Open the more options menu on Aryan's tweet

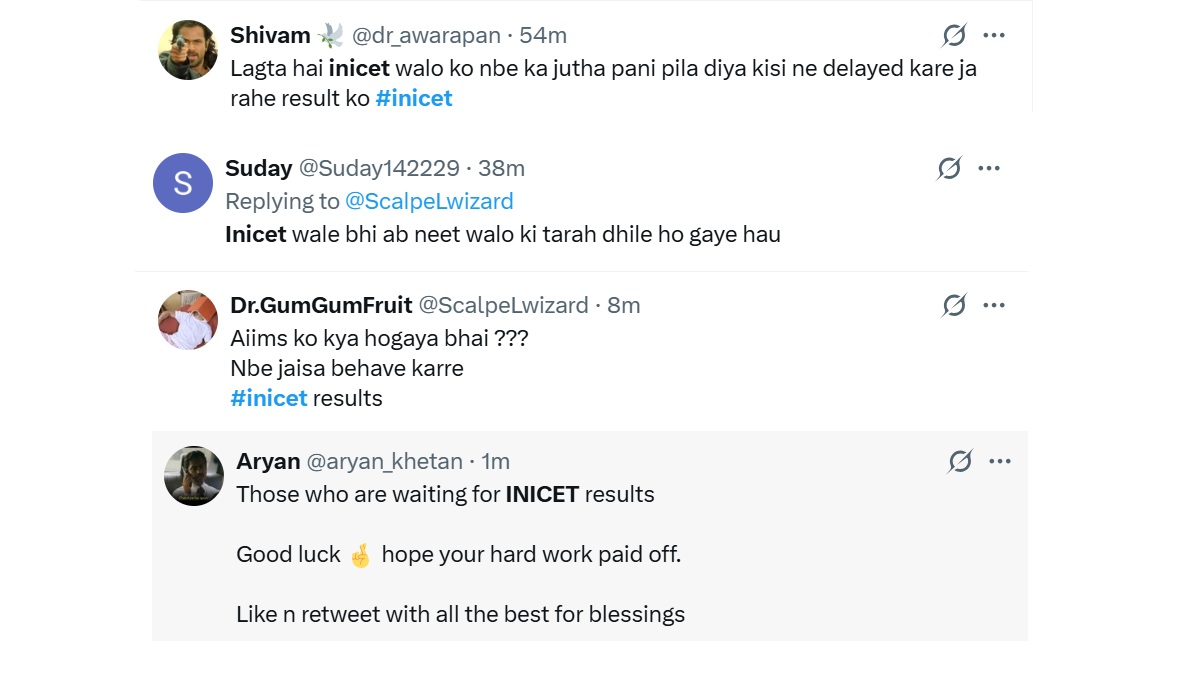coord(996,461)
